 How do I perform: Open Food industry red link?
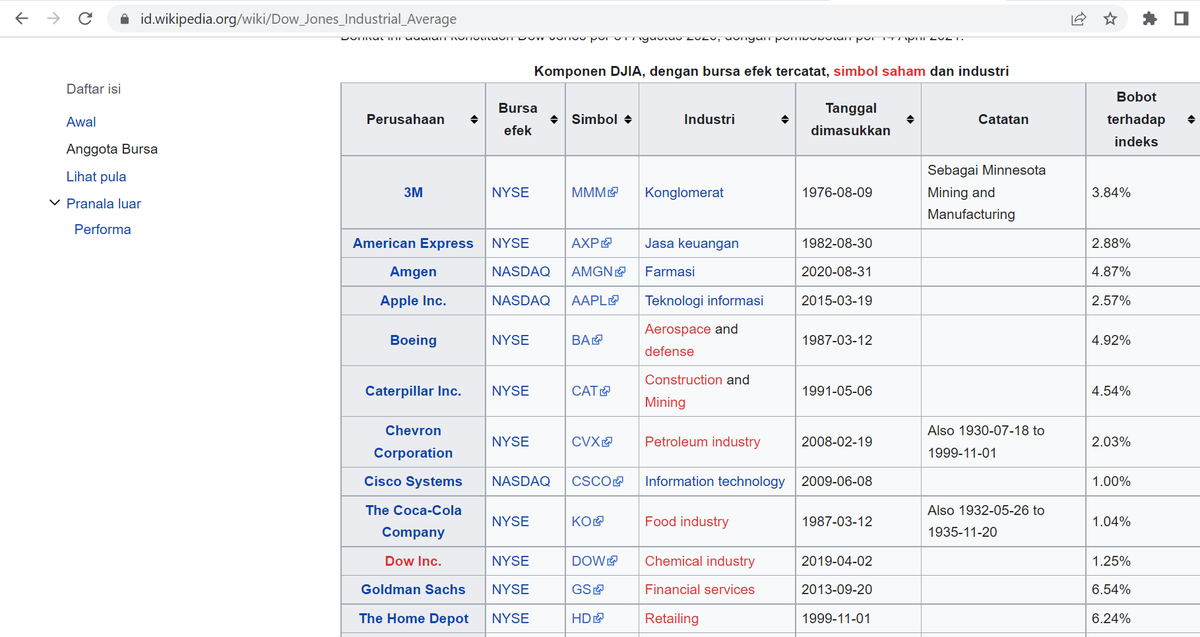(x=687, y=522)
